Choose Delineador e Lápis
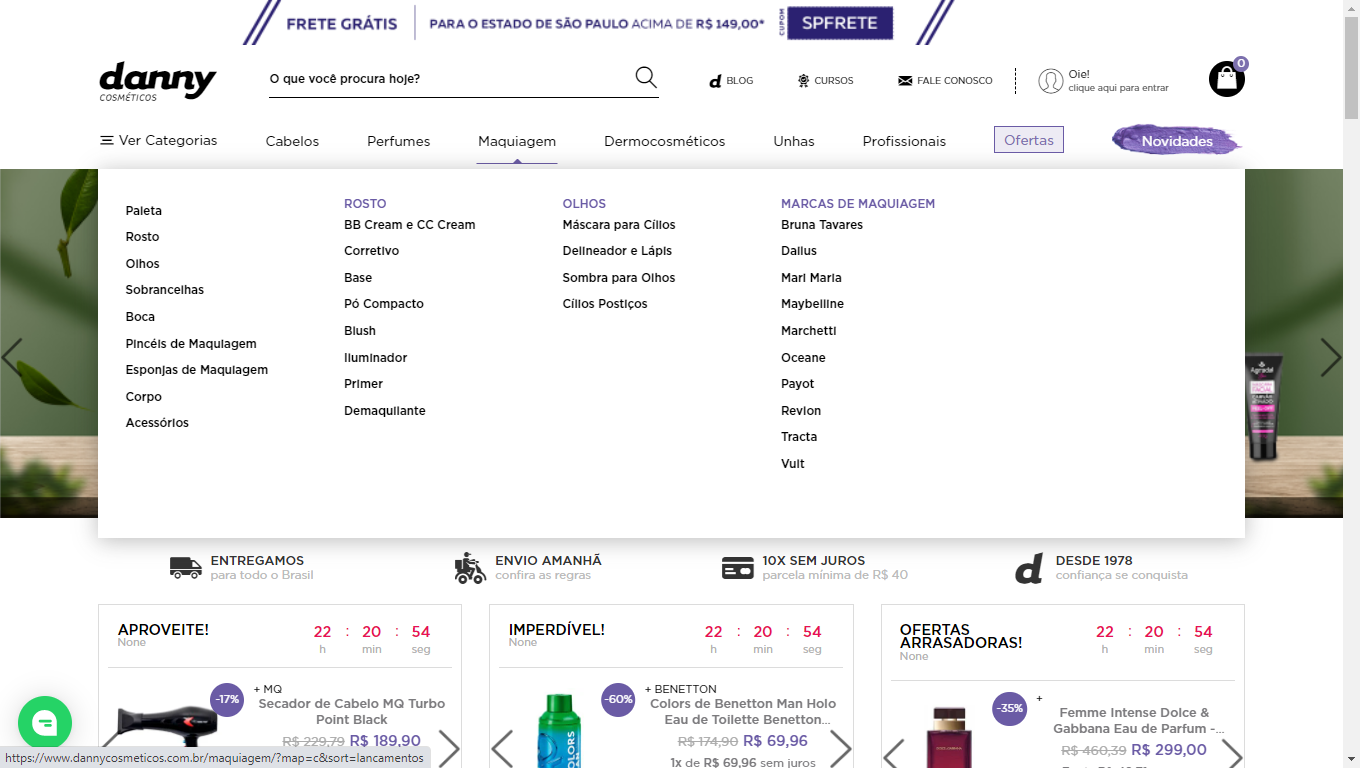1360x768 pixels. tap(617, 251)
